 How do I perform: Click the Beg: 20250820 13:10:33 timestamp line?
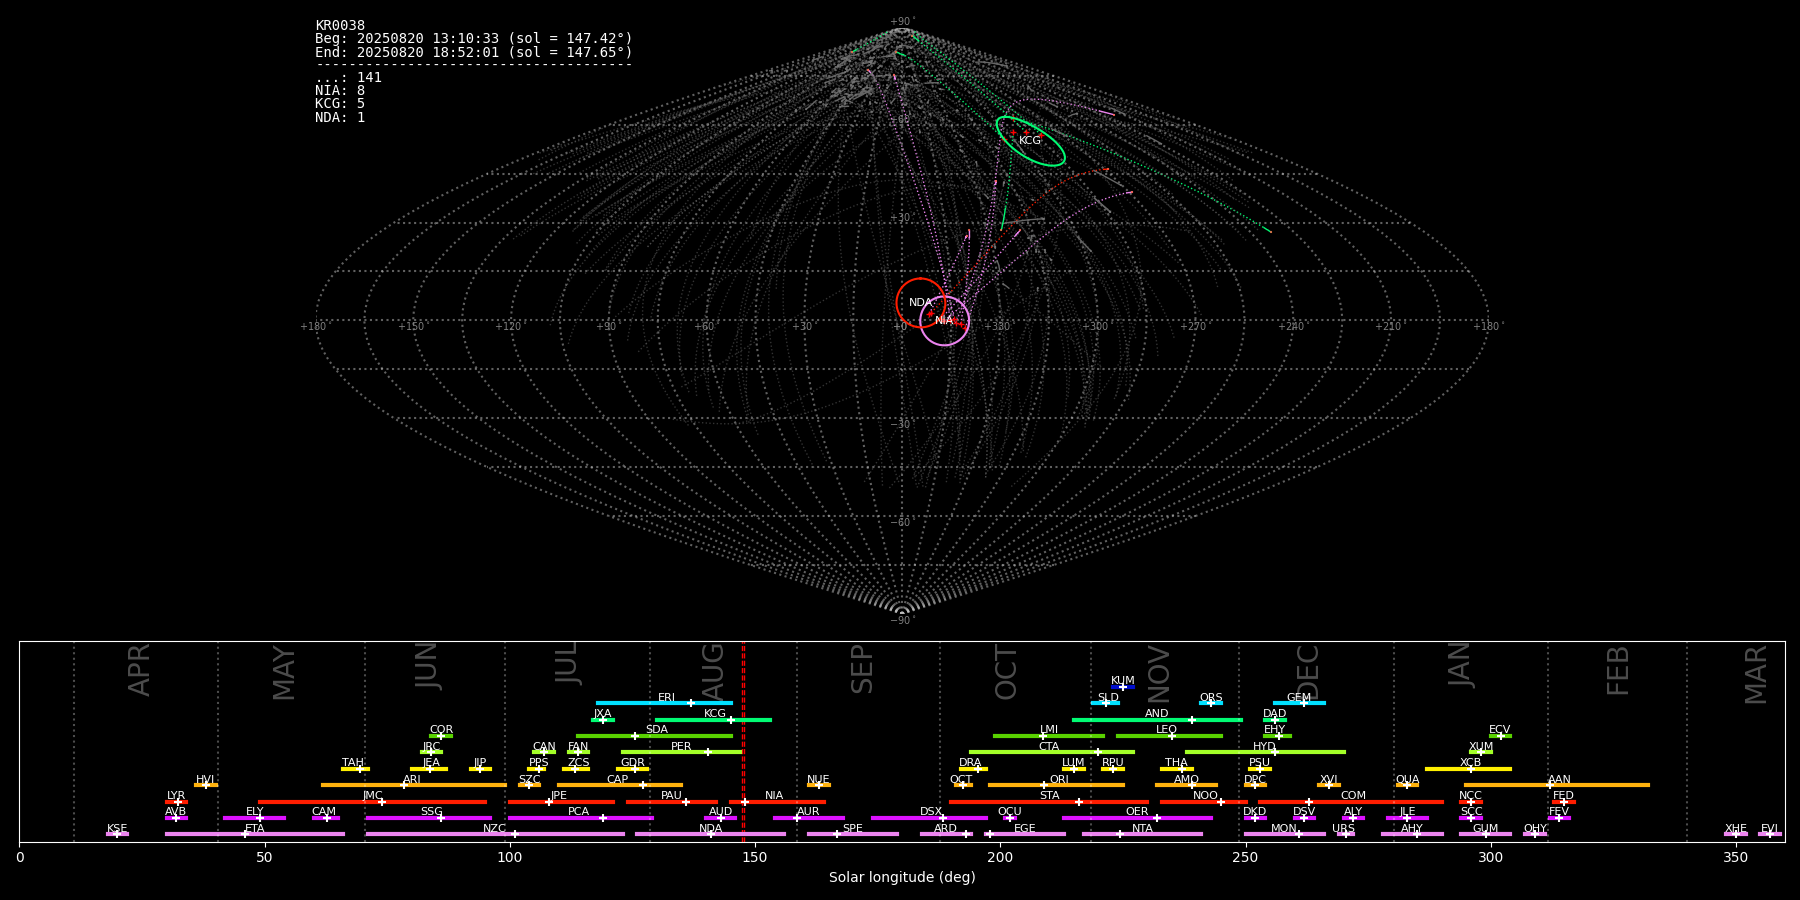coord(474,39)
